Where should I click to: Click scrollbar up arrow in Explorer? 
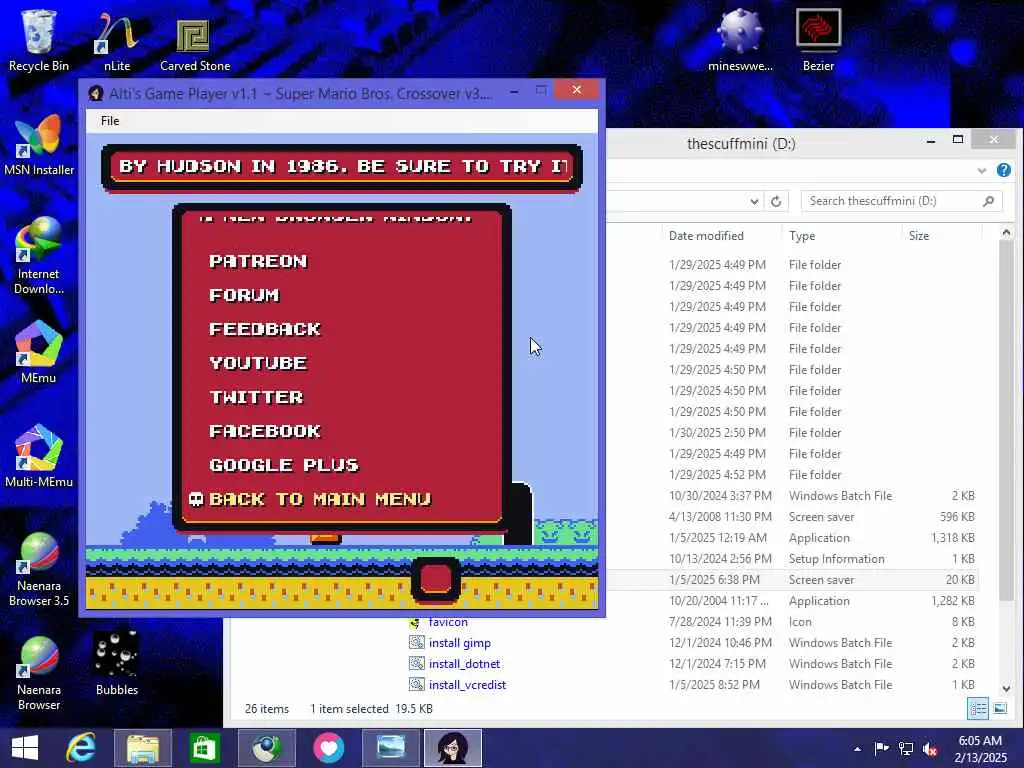[1006, 232]
